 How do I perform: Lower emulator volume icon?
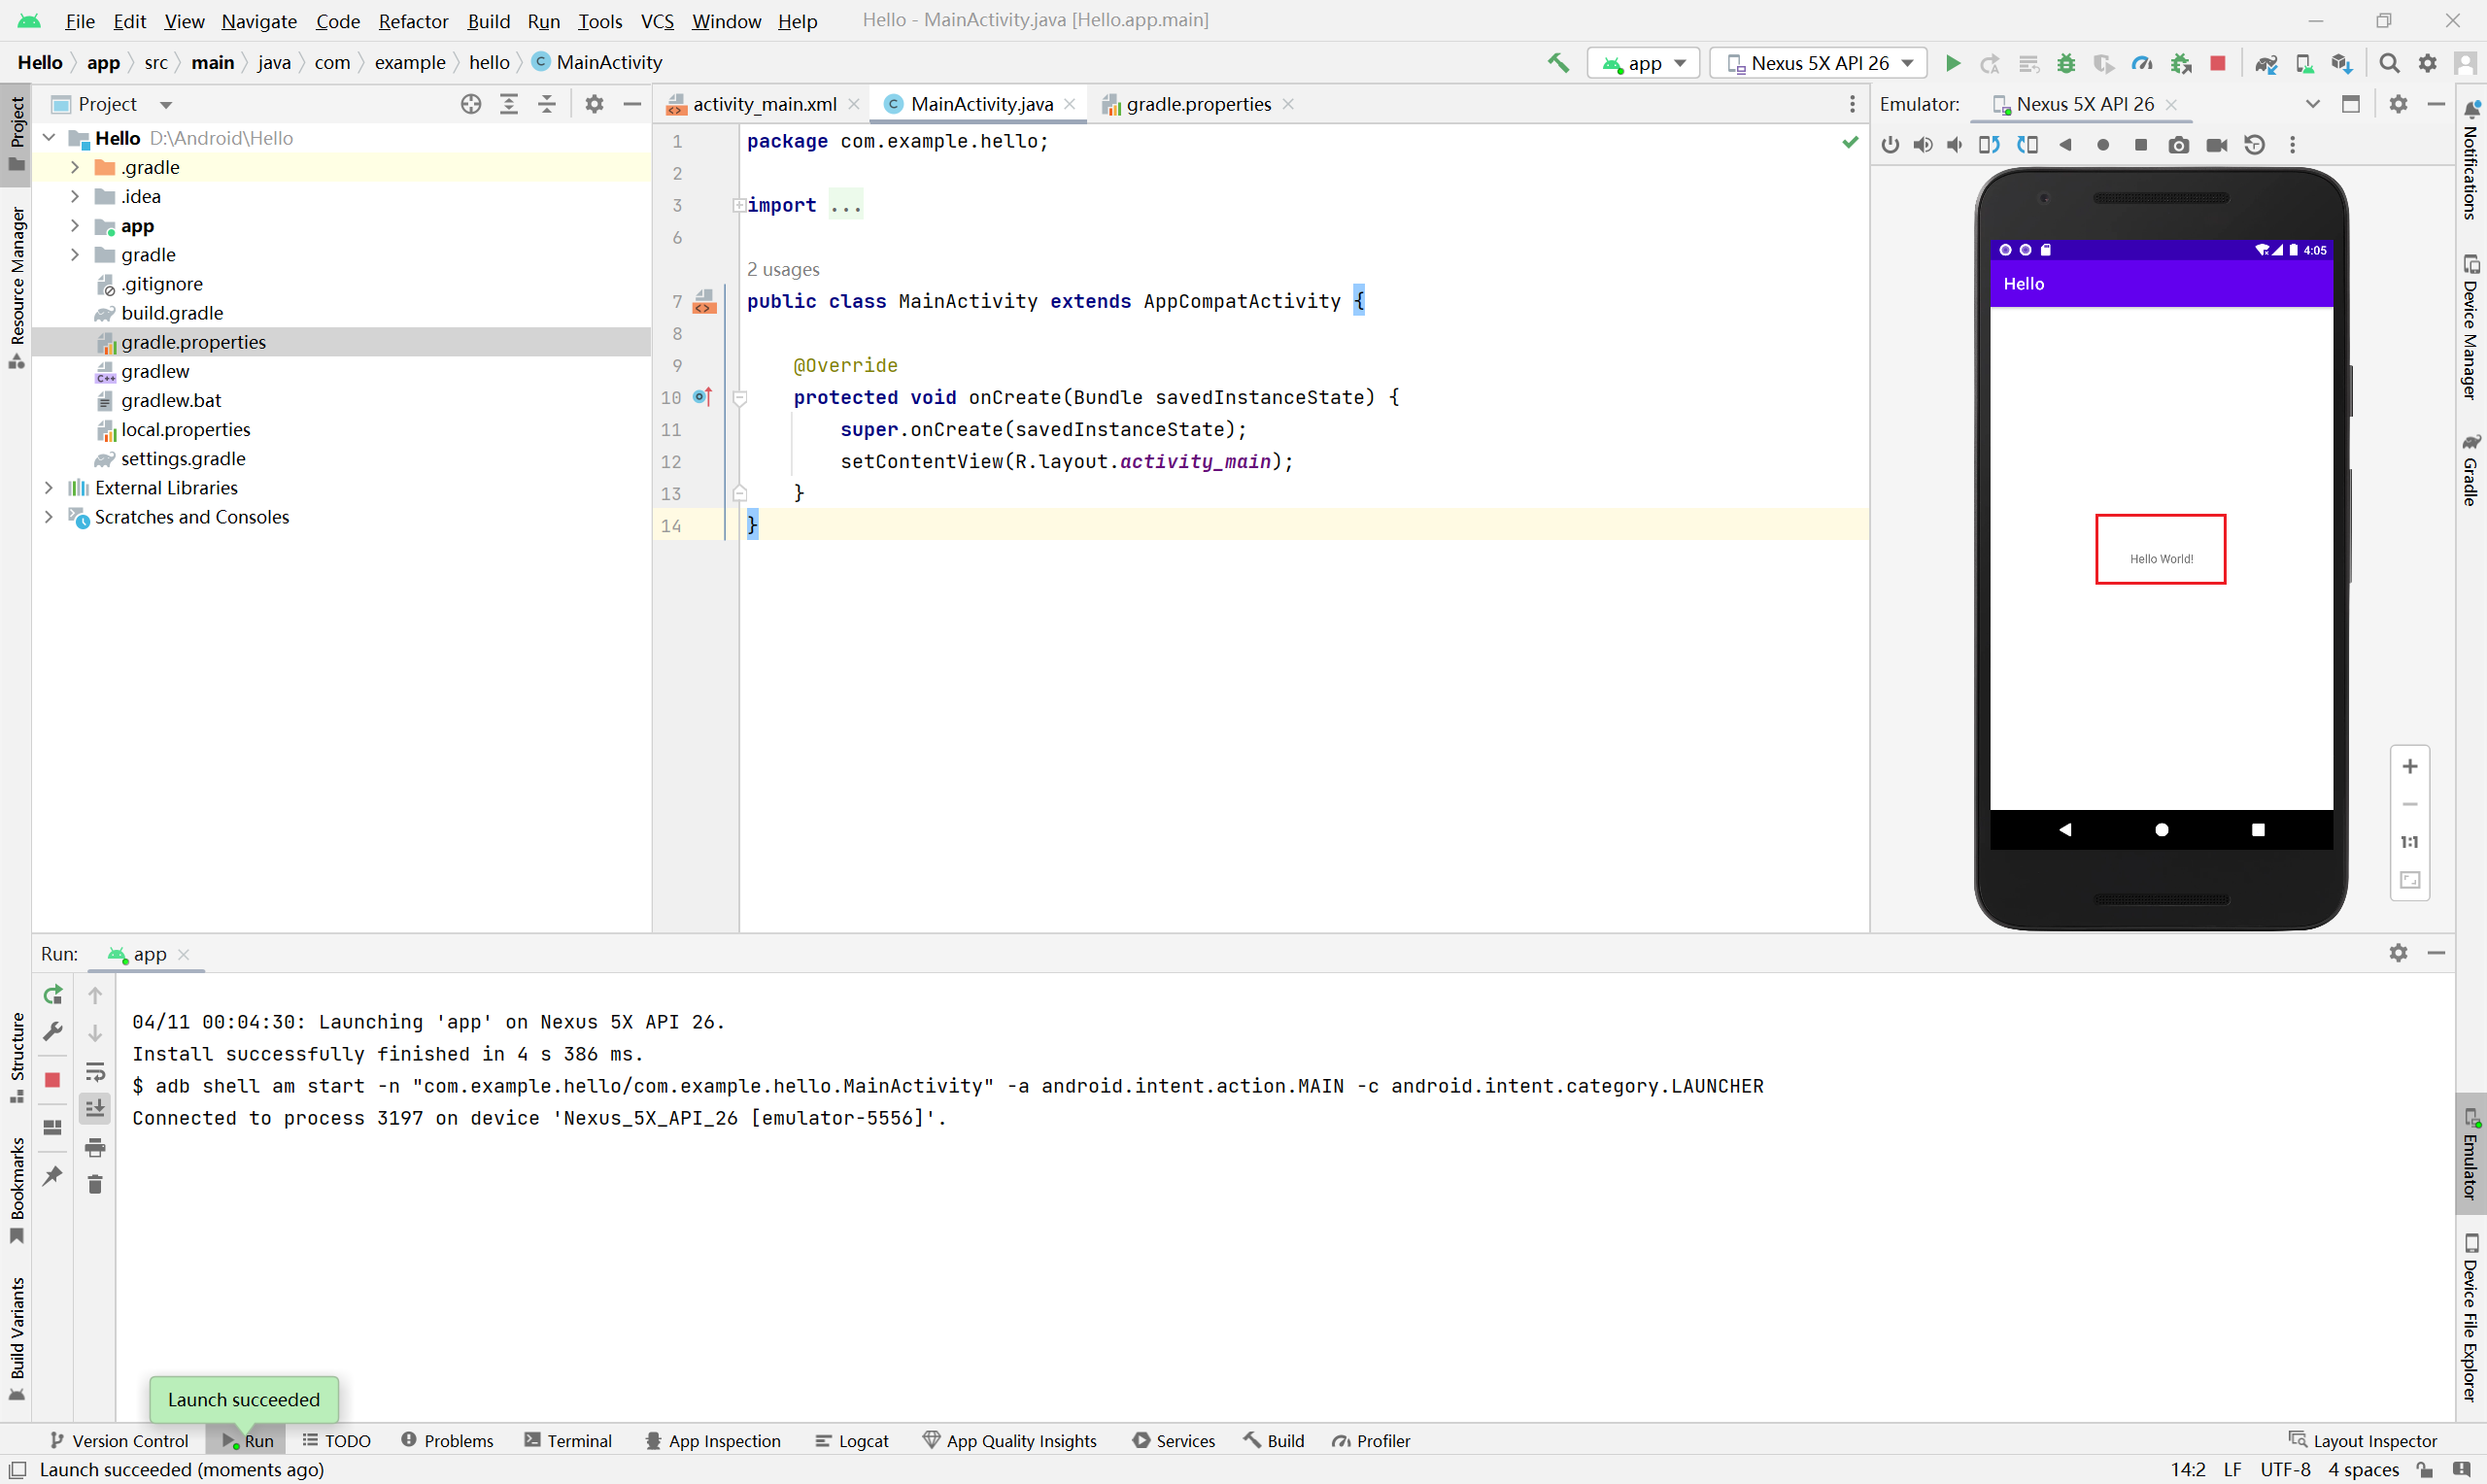(x=1954, y=145)
